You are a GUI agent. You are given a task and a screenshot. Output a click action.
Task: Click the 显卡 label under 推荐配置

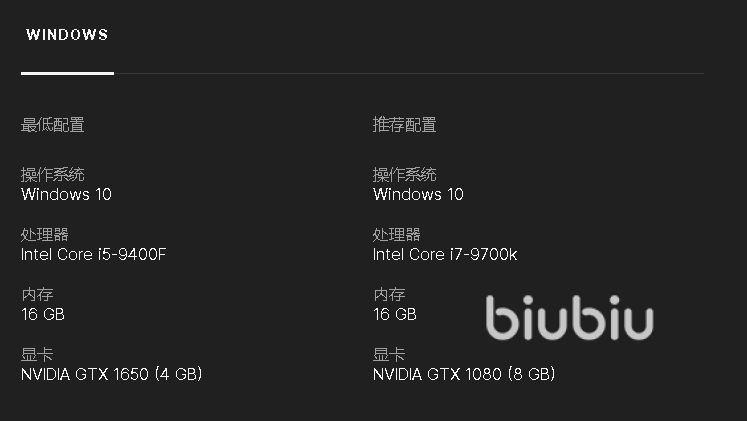point(388,355)
